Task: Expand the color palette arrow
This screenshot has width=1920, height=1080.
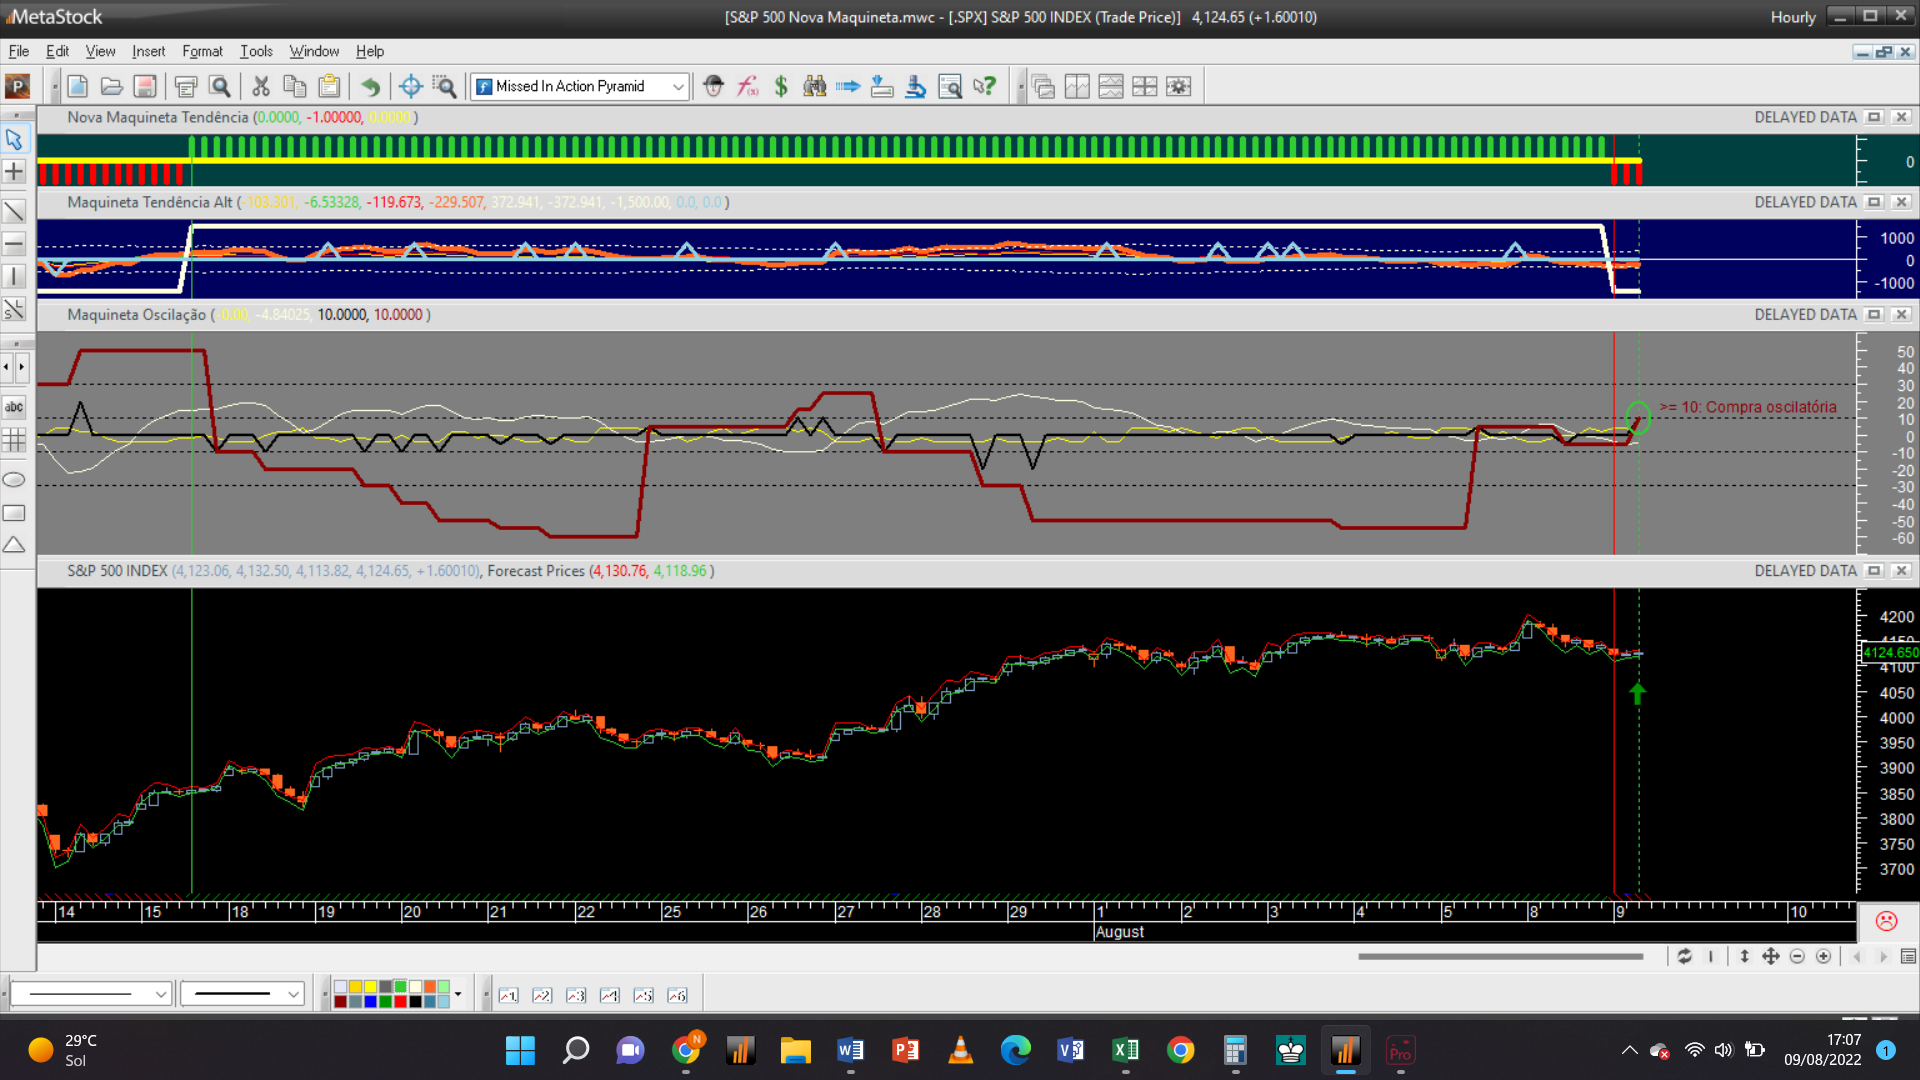Action: tap(458, 994)
